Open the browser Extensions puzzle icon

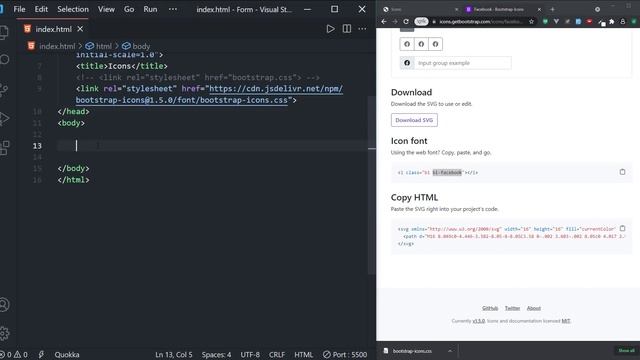click(611, 22)
